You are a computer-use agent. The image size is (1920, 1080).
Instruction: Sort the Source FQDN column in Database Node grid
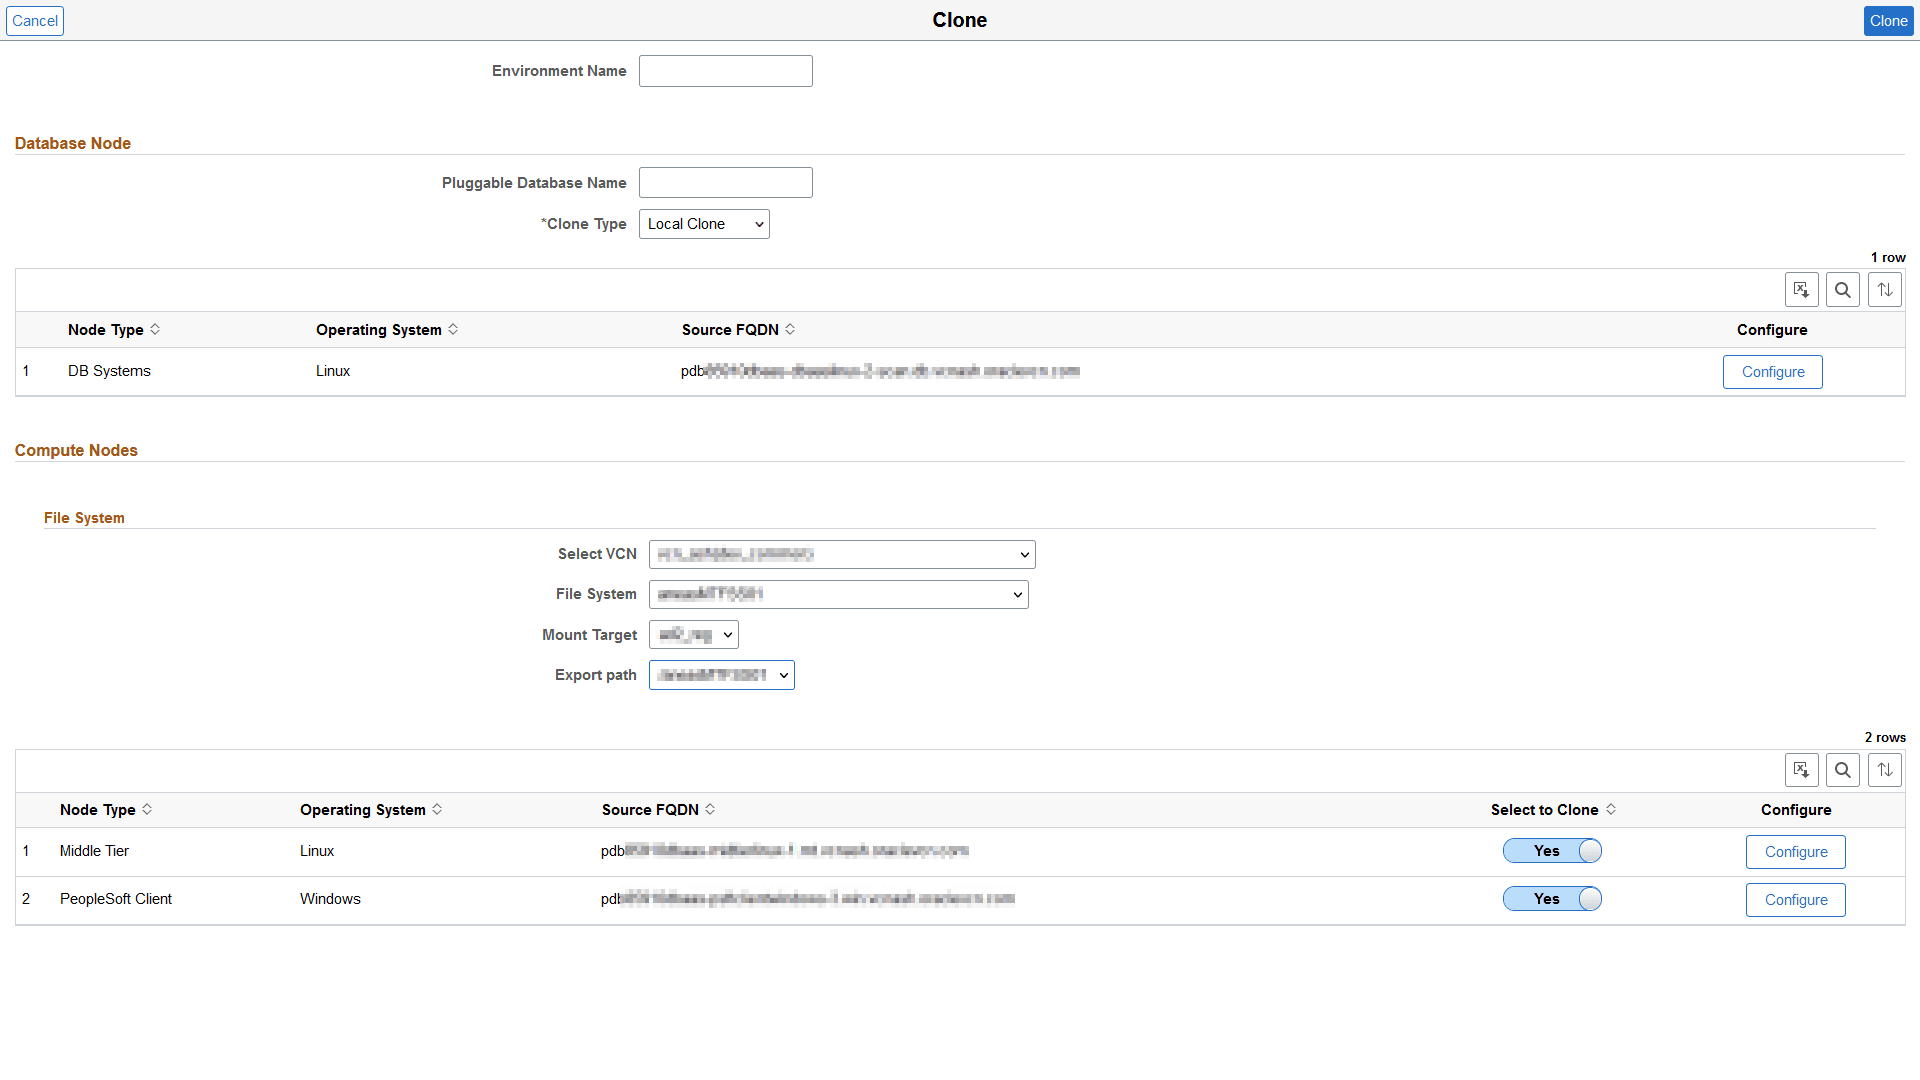[790, 329]
